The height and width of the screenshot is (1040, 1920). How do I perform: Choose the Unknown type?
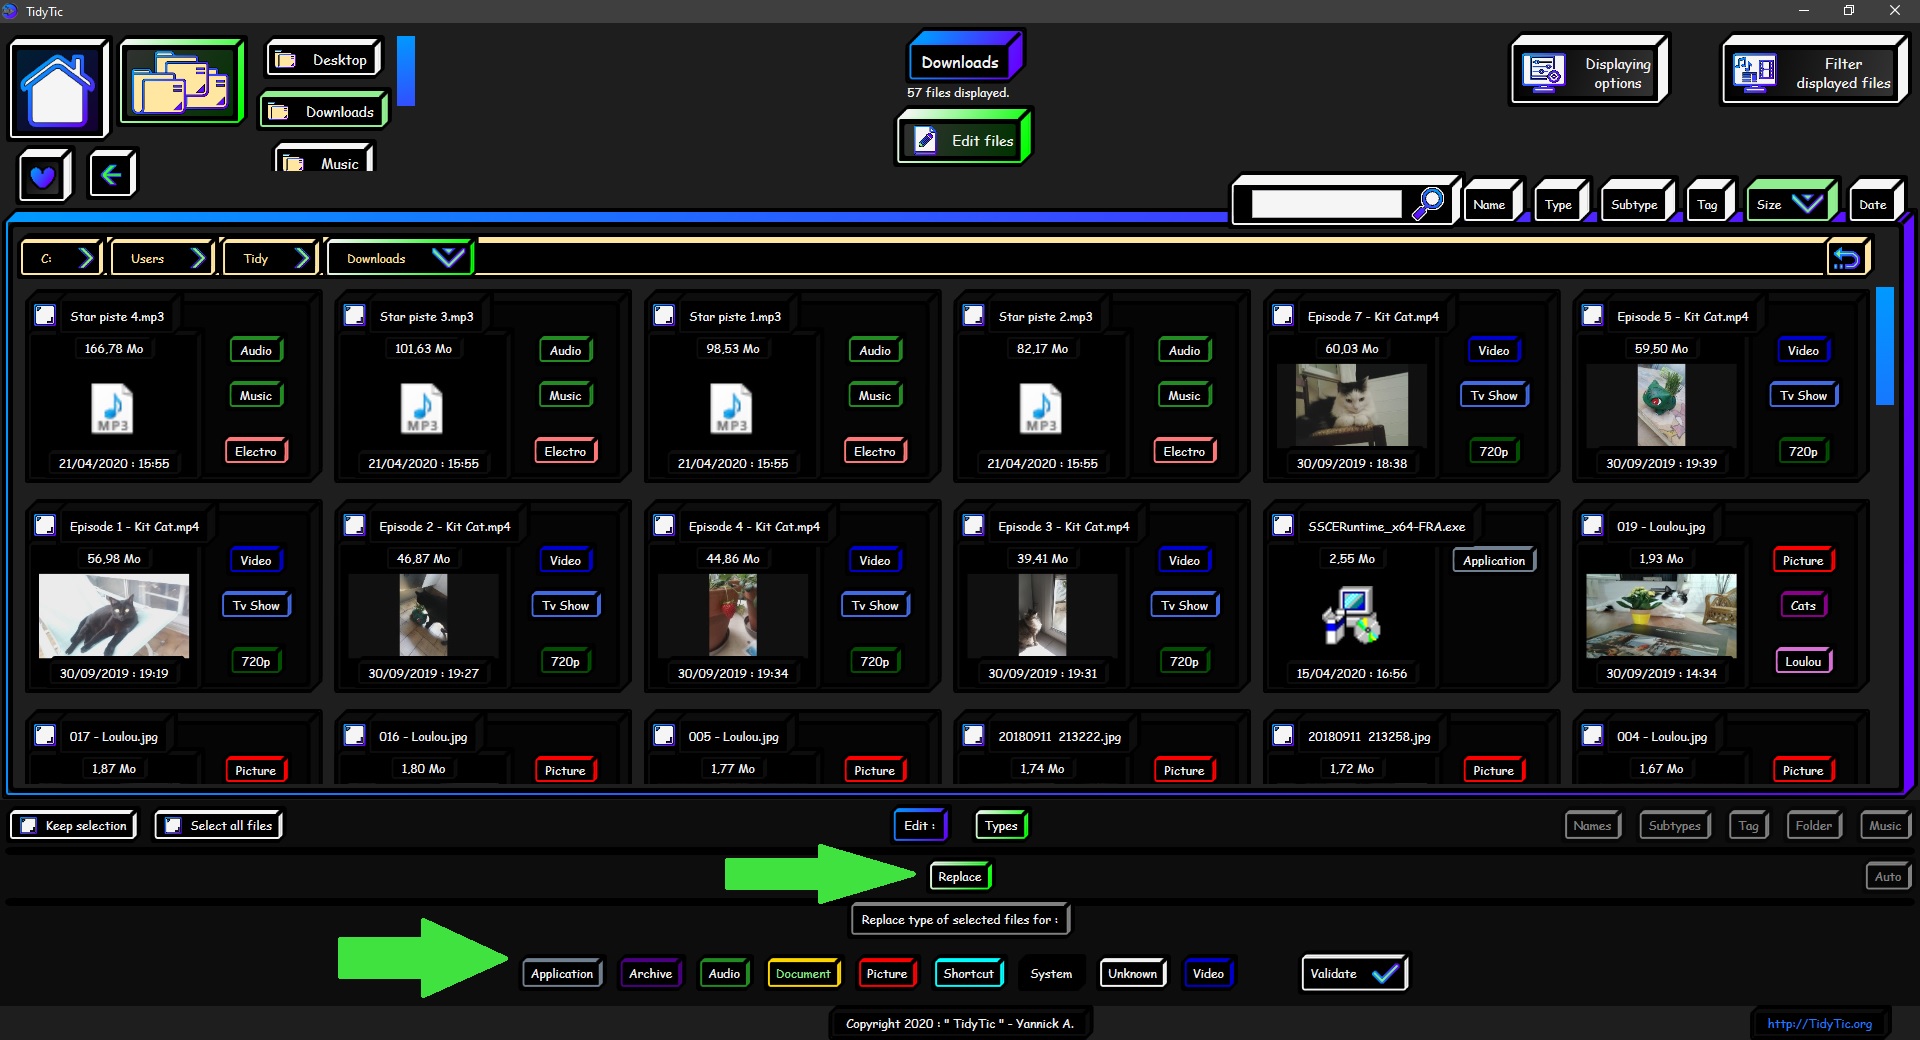(1132, 974)
